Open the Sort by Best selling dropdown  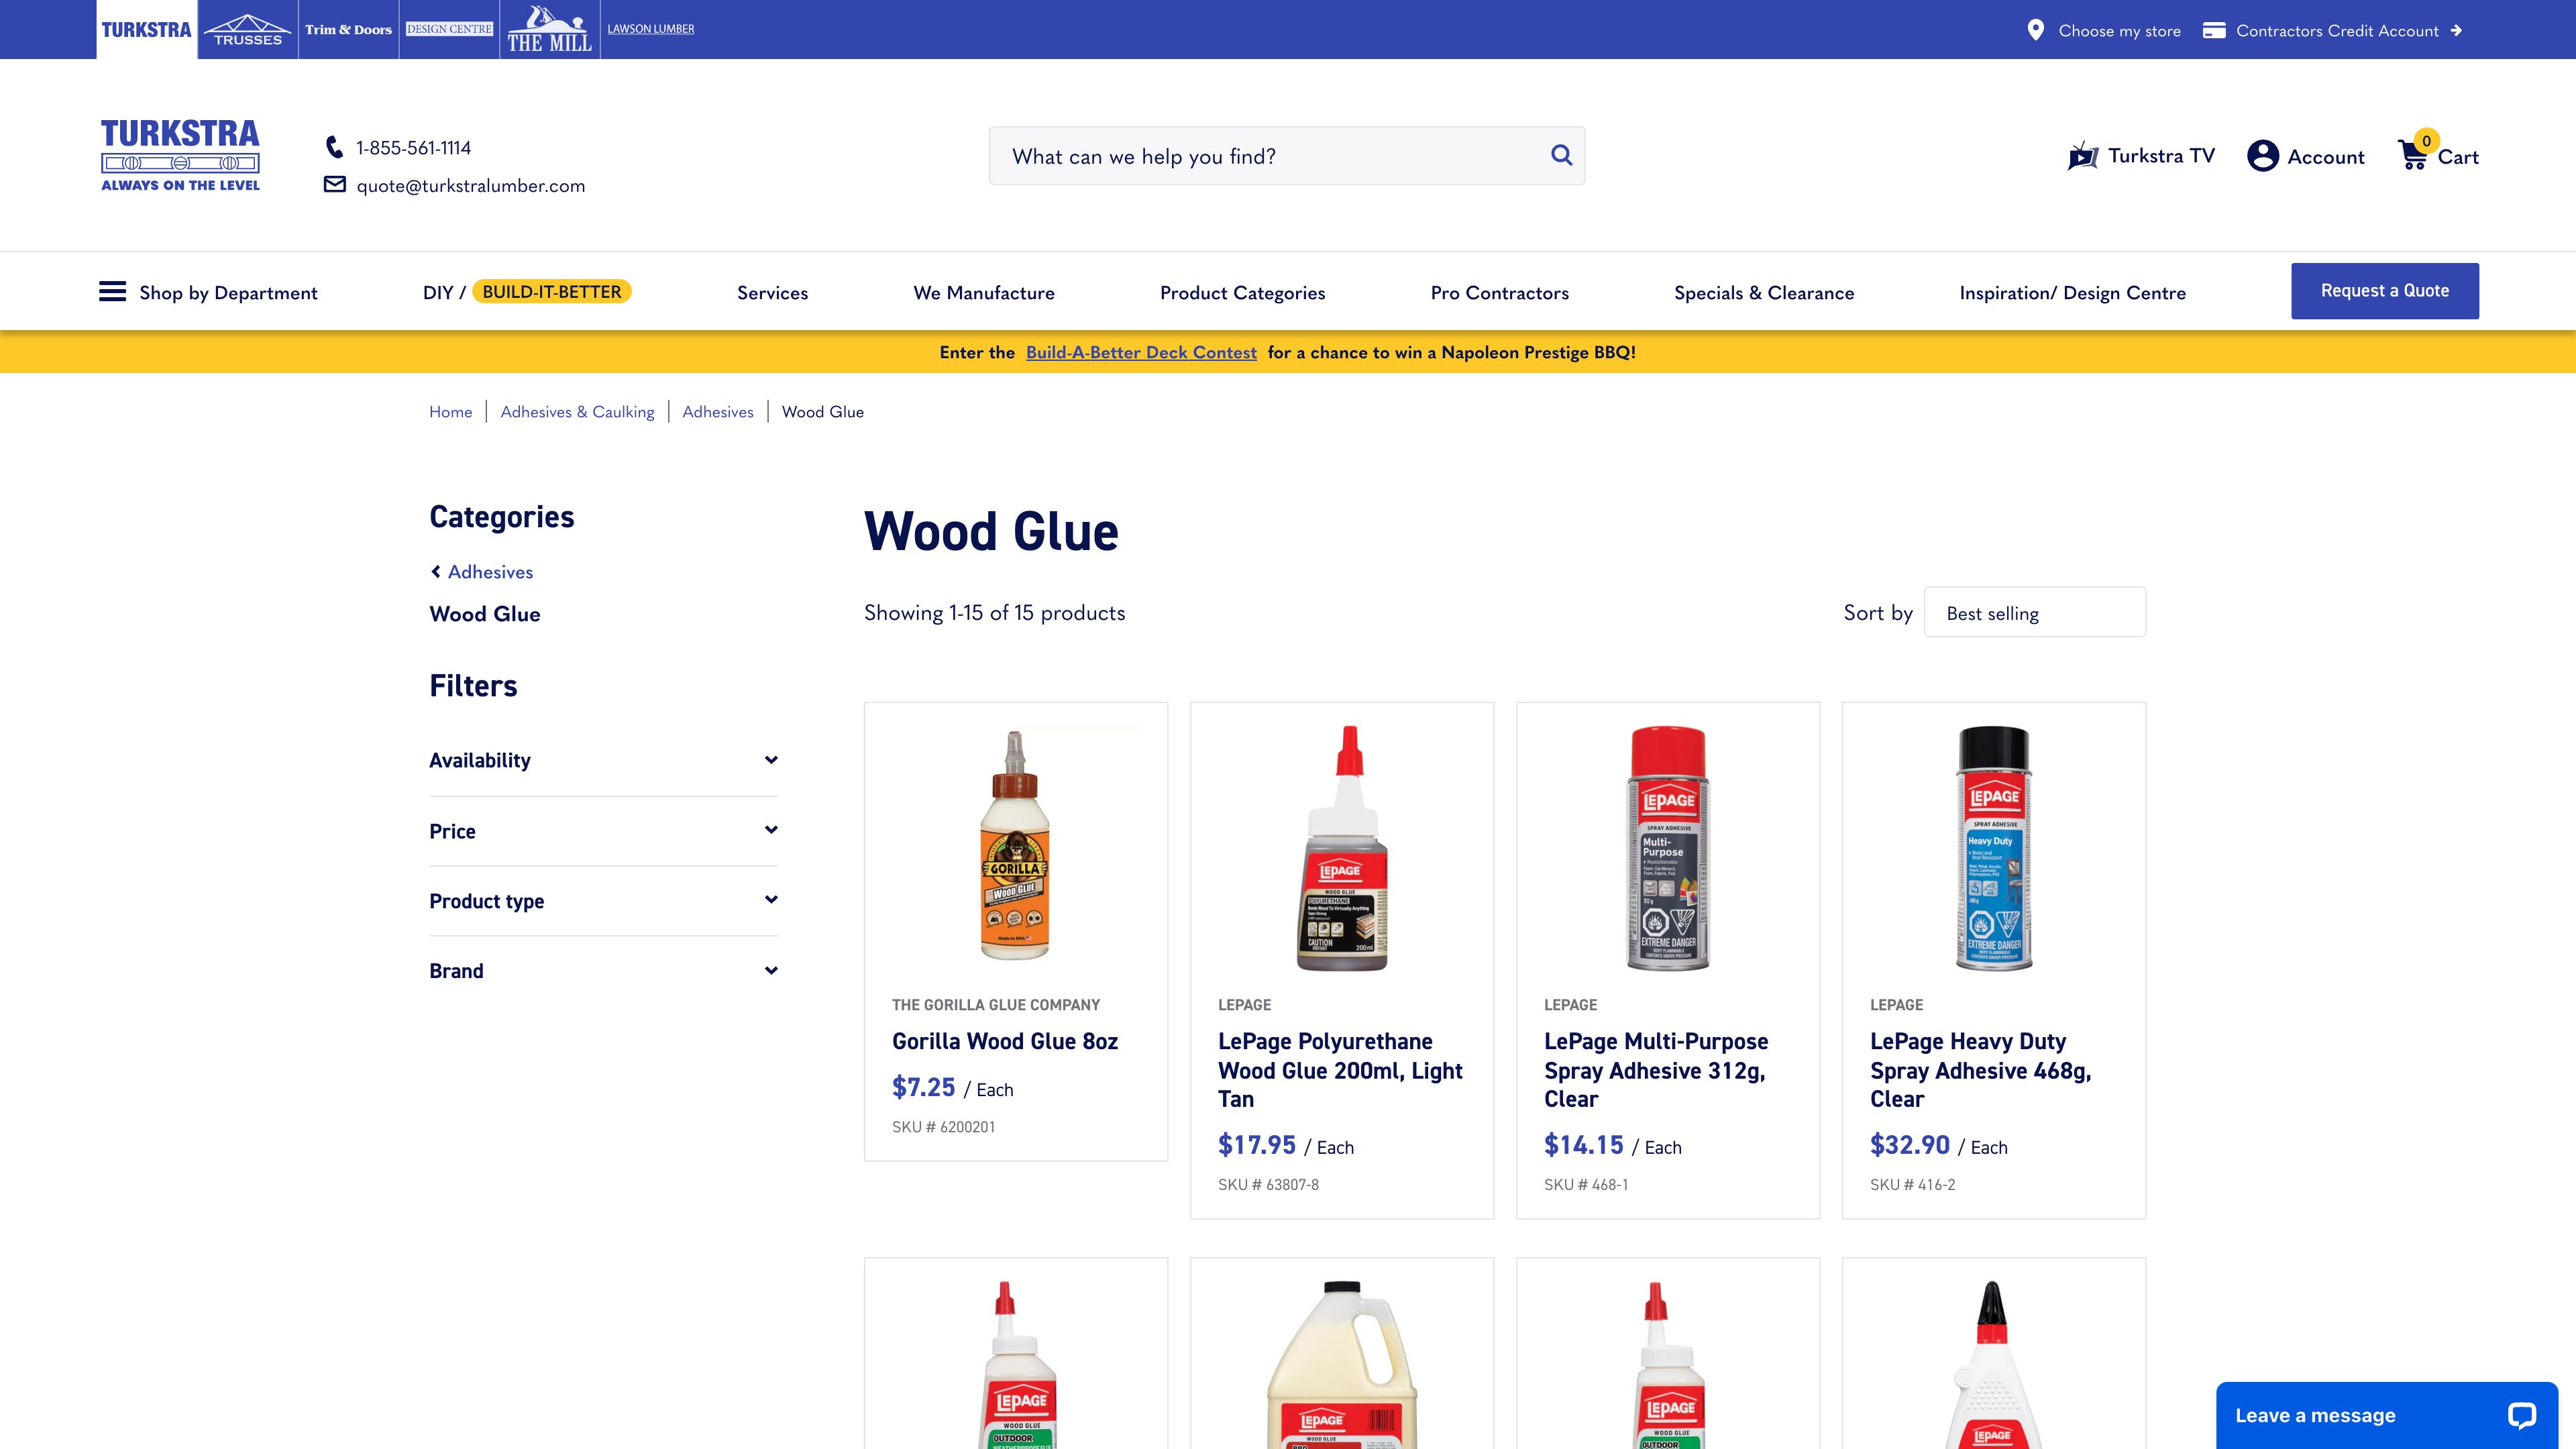coord(2034,611)
